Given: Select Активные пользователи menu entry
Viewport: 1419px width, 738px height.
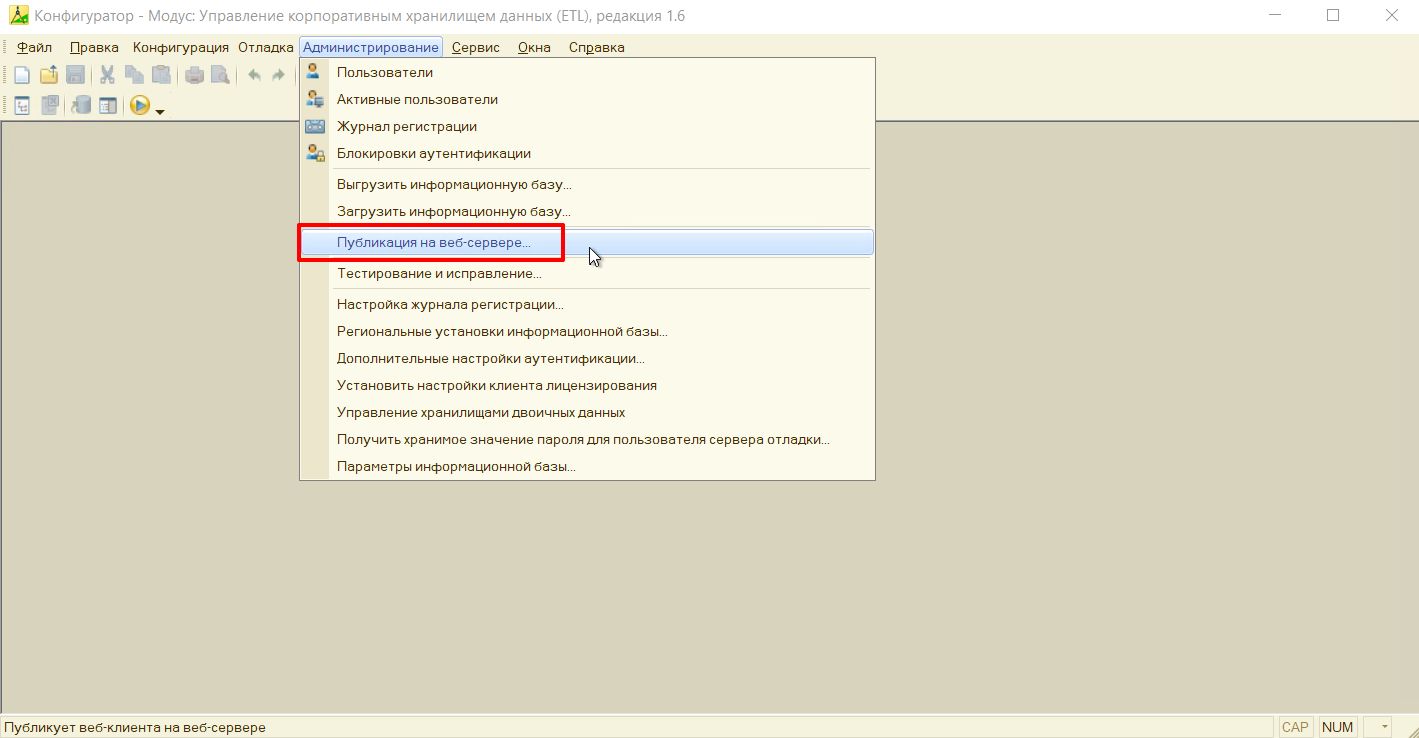Looking at the screenshot, I should pos(587,99).
